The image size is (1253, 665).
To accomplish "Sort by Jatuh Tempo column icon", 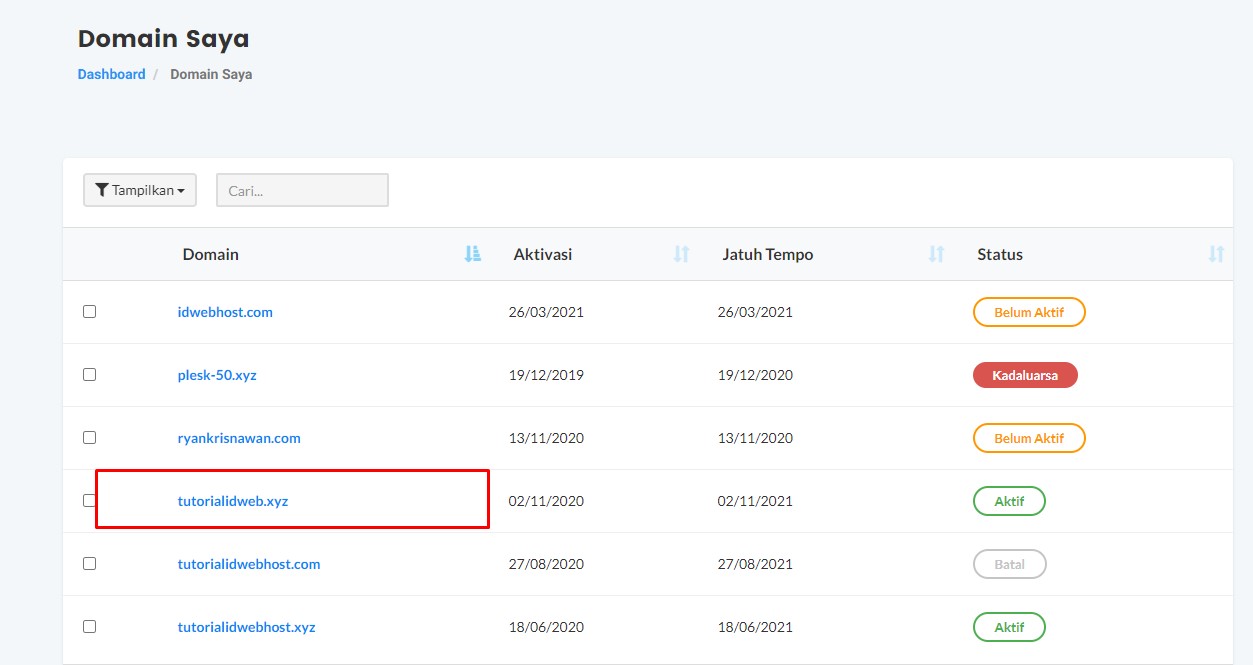I will [937, 254].
